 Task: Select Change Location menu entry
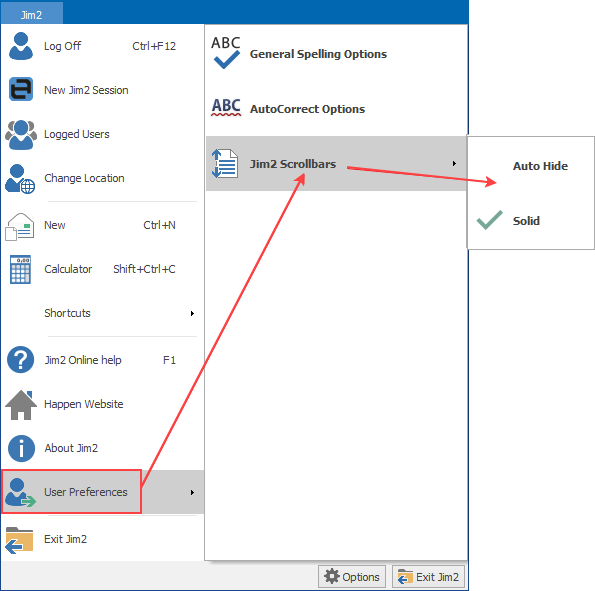[x=102, y=178]
